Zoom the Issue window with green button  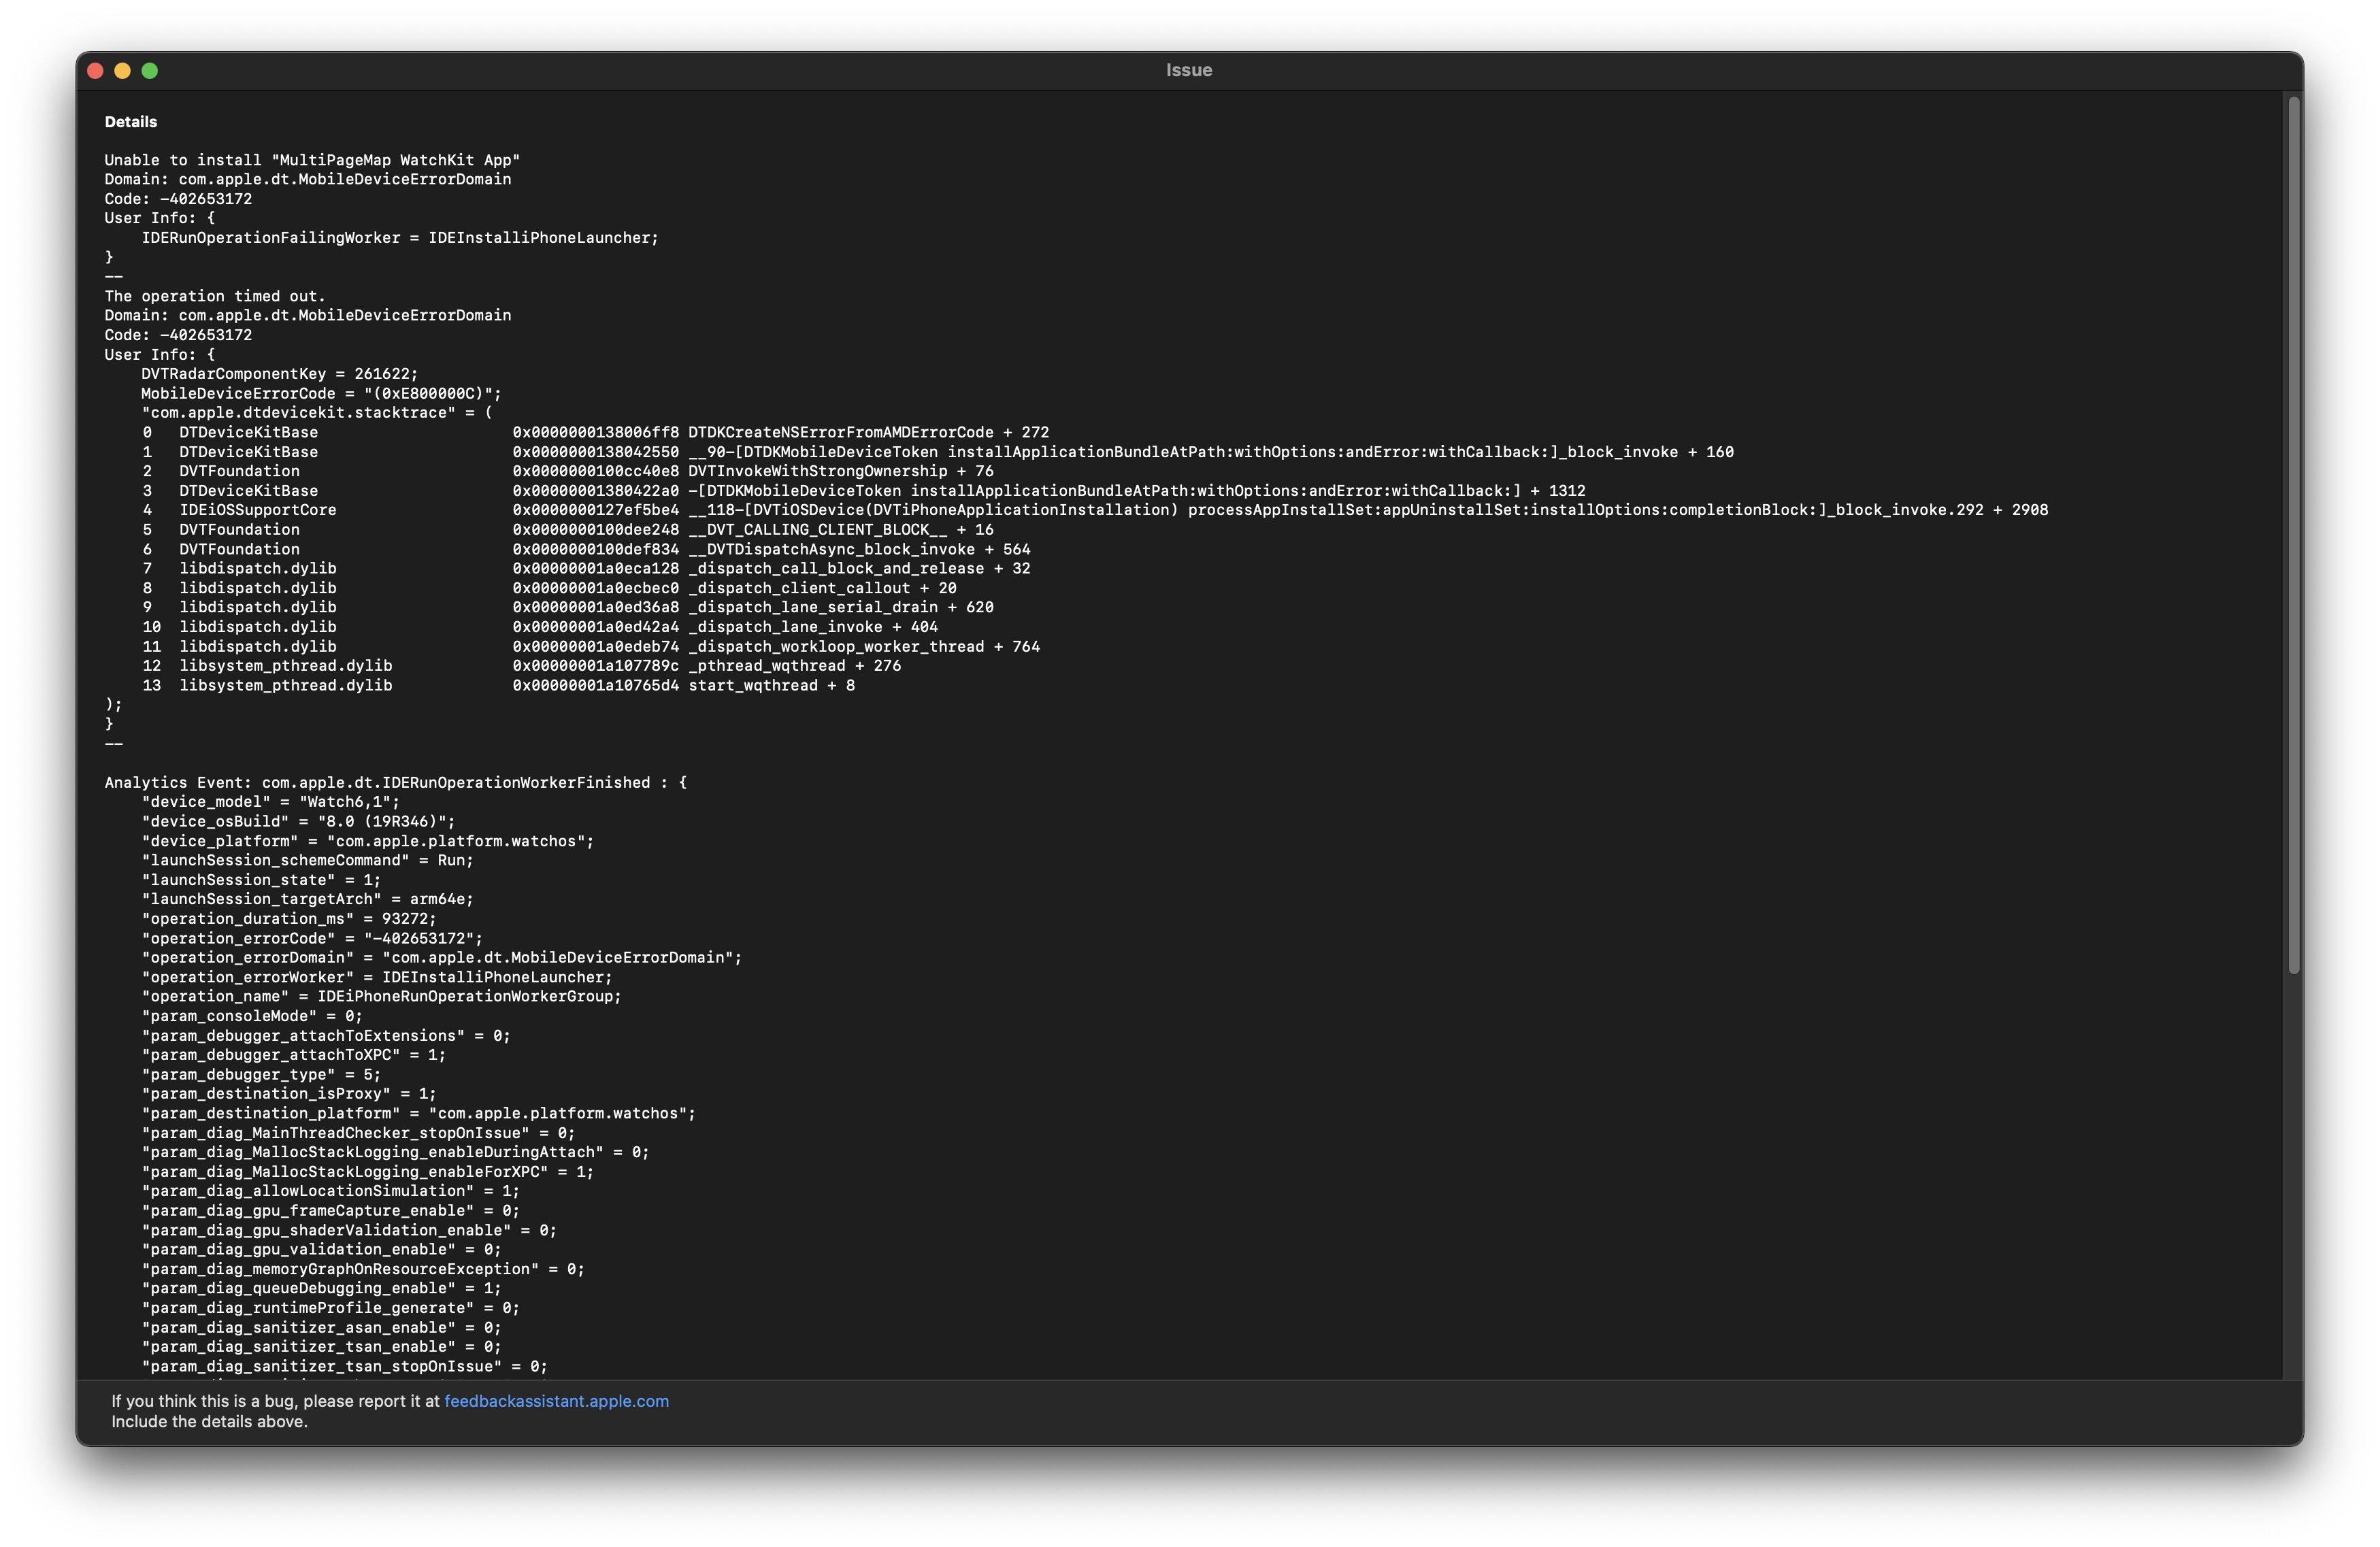click(x=150, y=70)
